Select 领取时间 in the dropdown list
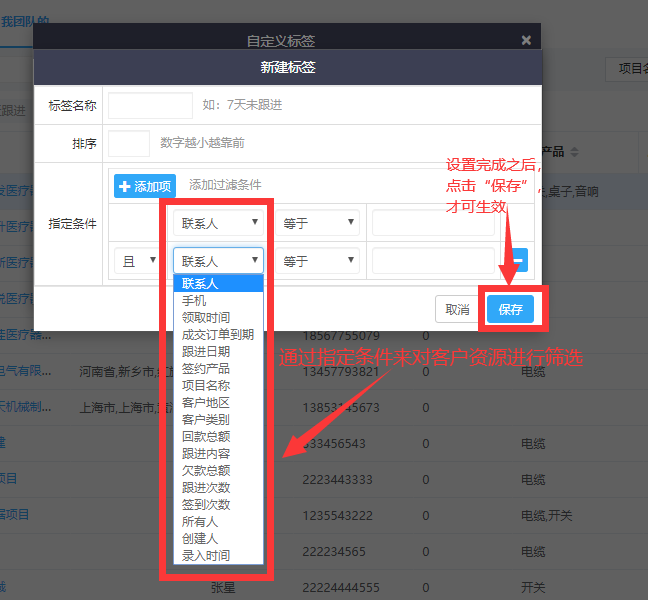The width and height of the screenshot is (648, 600). [x=218, y=317]
